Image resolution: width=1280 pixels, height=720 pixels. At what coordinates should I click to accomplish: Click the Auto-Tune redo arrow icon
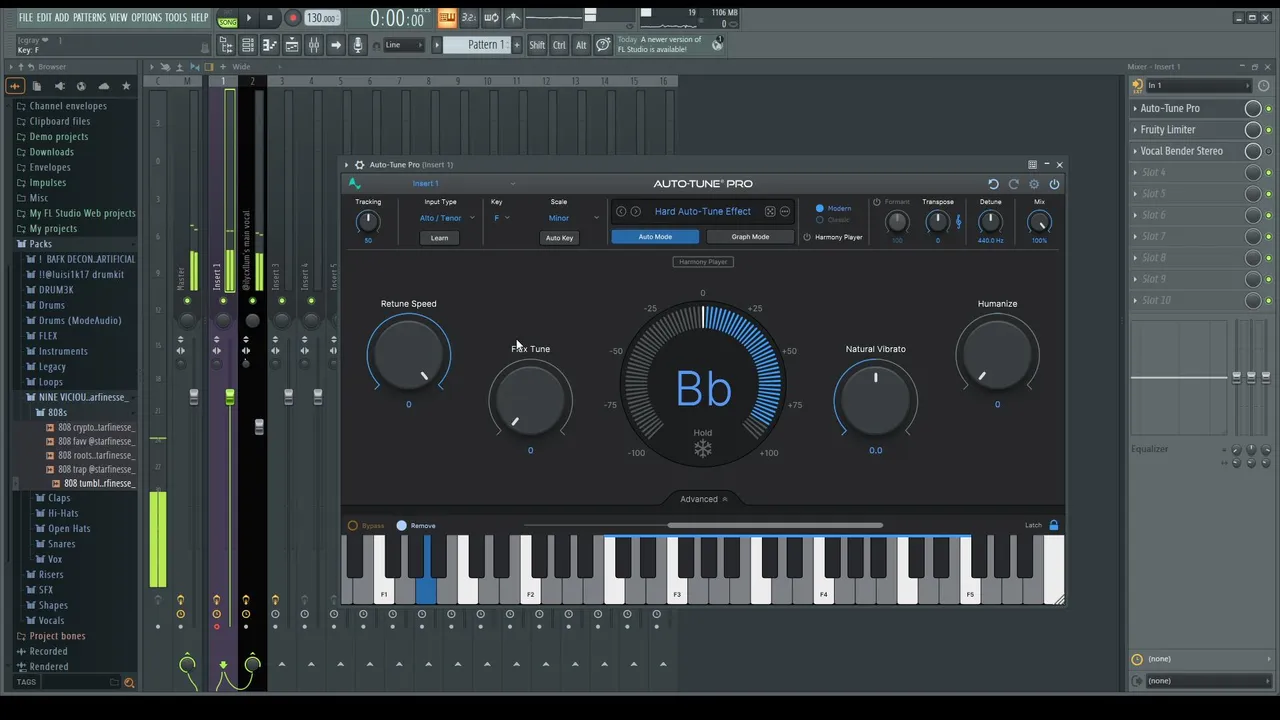[1013, 184]
